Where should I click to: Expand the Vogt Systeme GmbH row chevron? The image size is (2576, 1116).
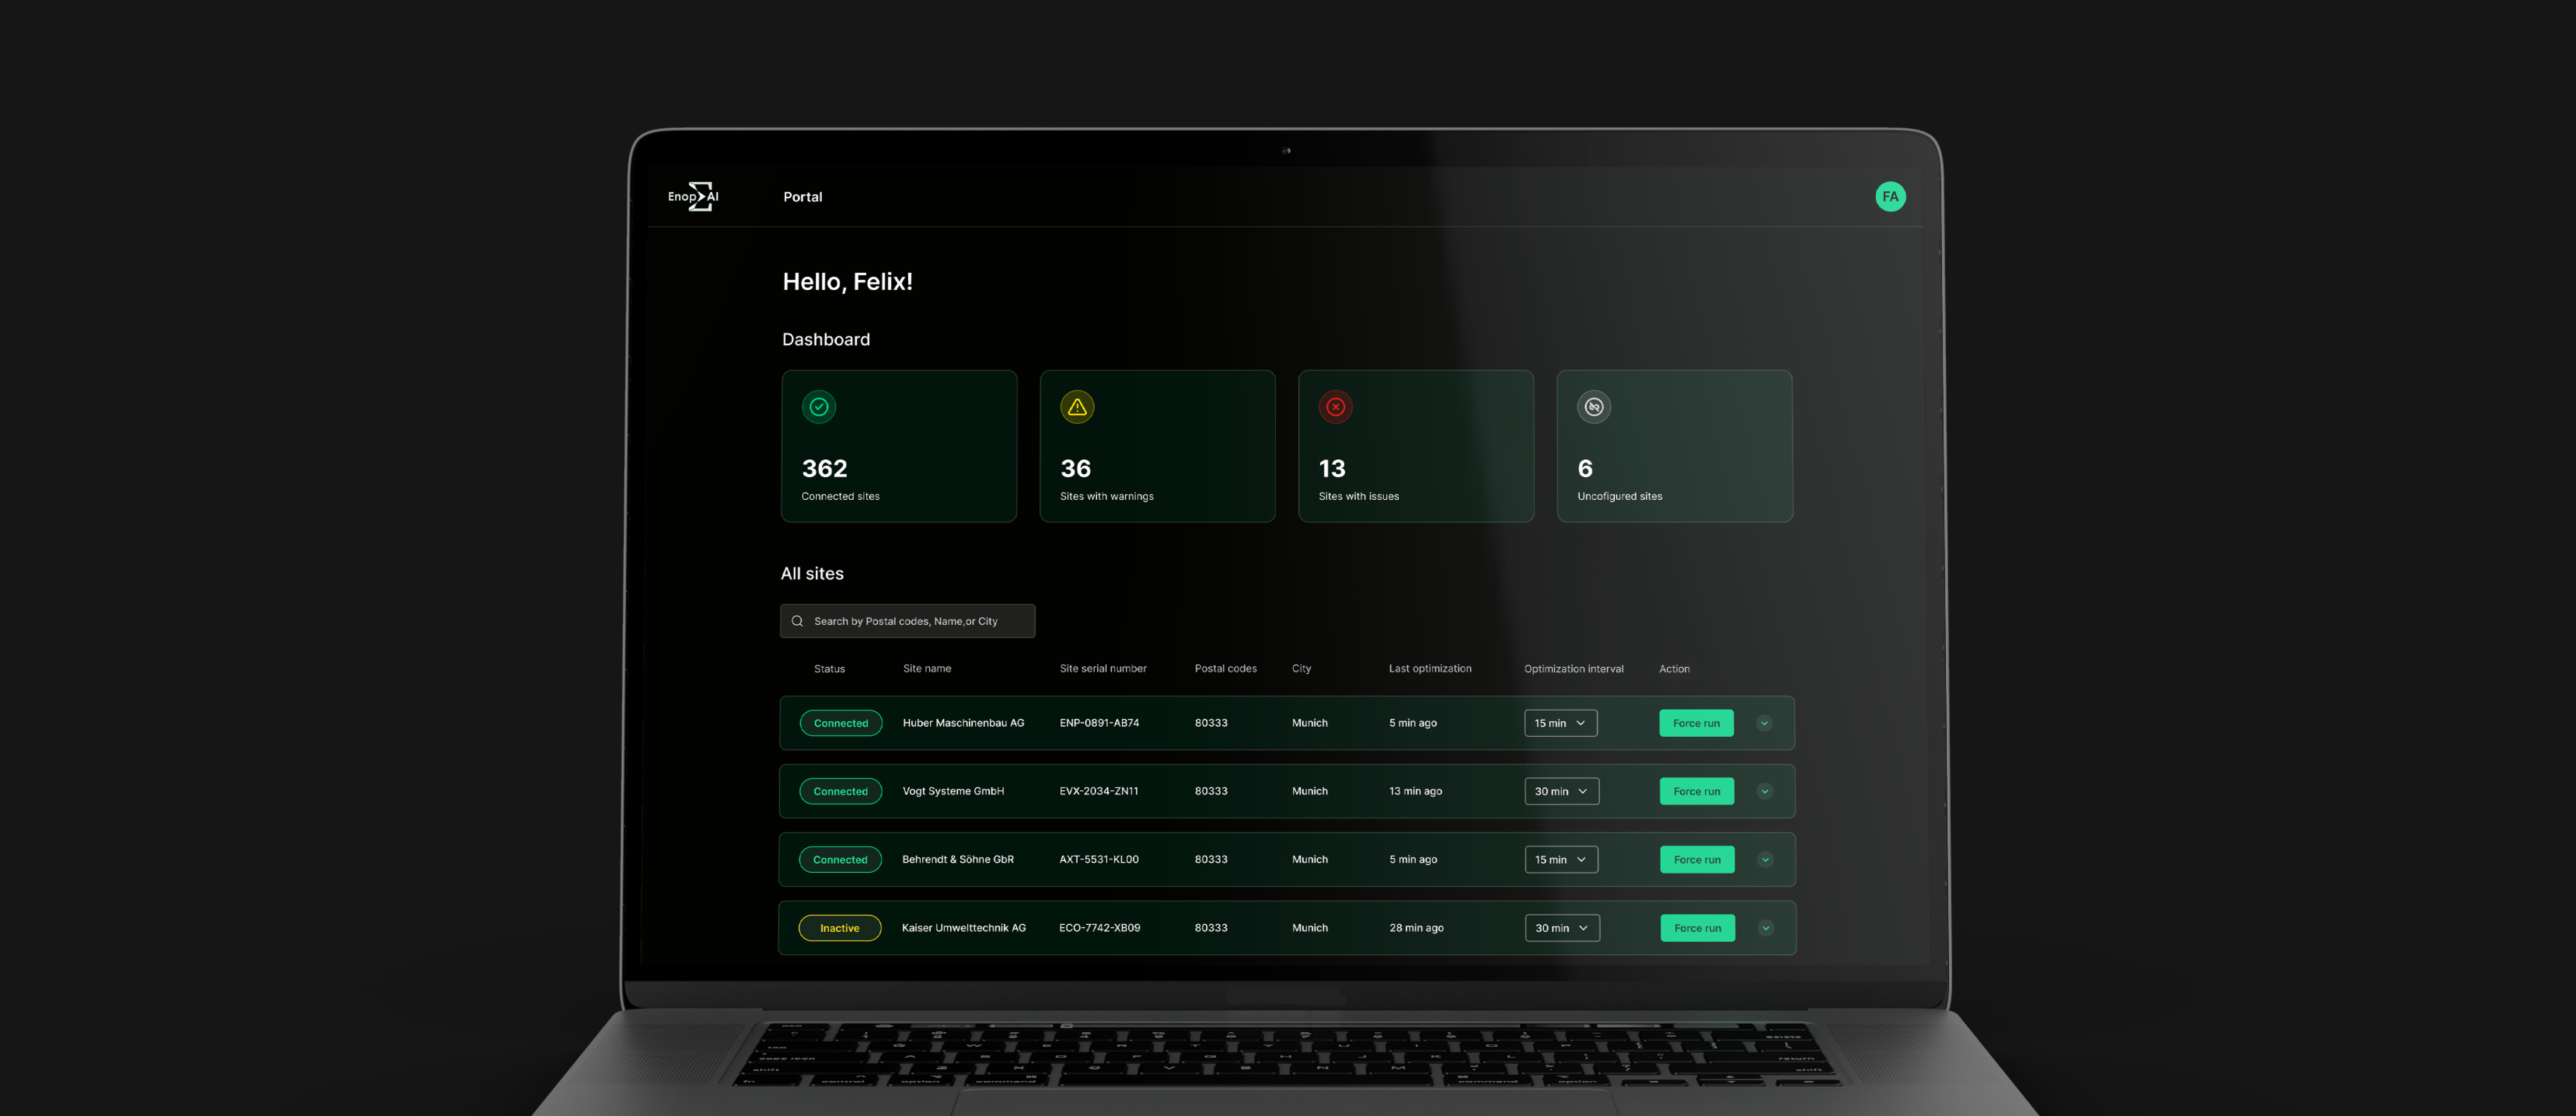1764,791
